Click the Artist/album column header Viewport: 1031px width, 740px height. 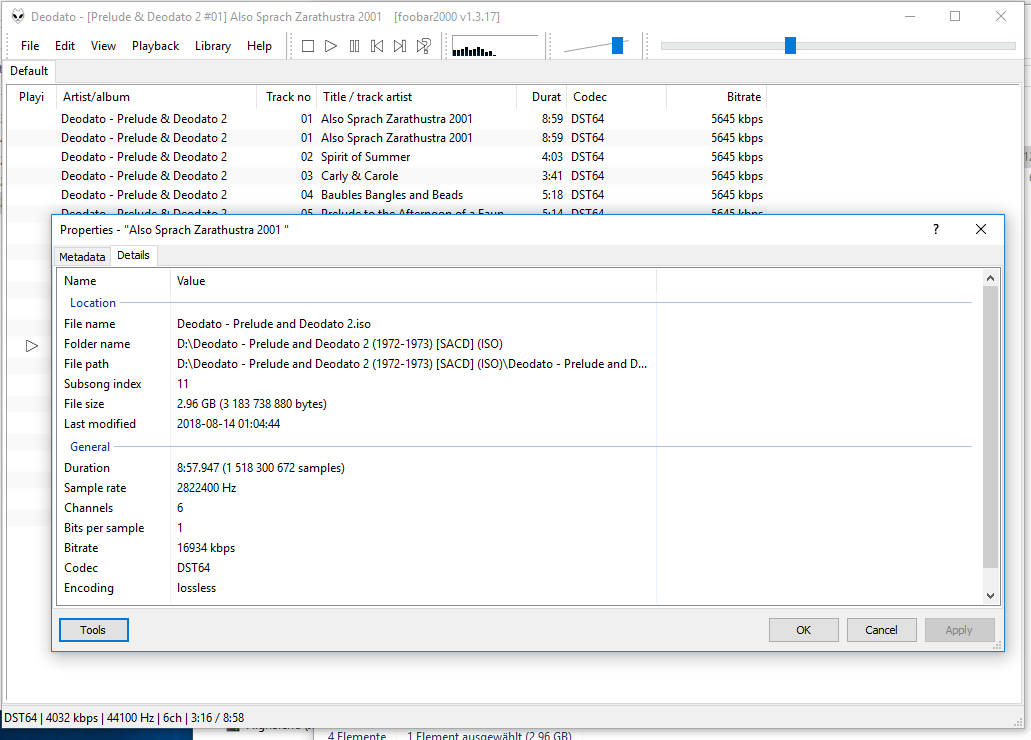pos(156,97)
